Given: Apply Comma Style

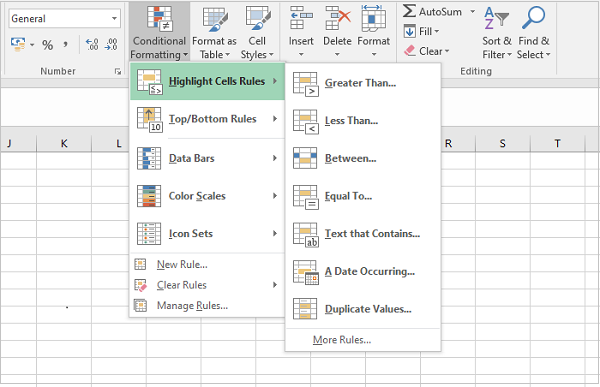Looking at the screenshot, I should (65, 45).
